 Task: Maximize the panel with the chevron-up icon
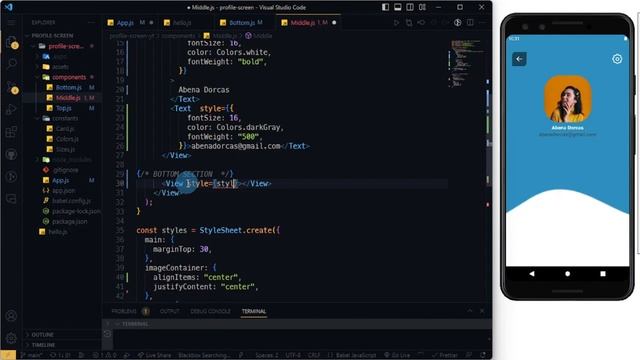point(470,311)
